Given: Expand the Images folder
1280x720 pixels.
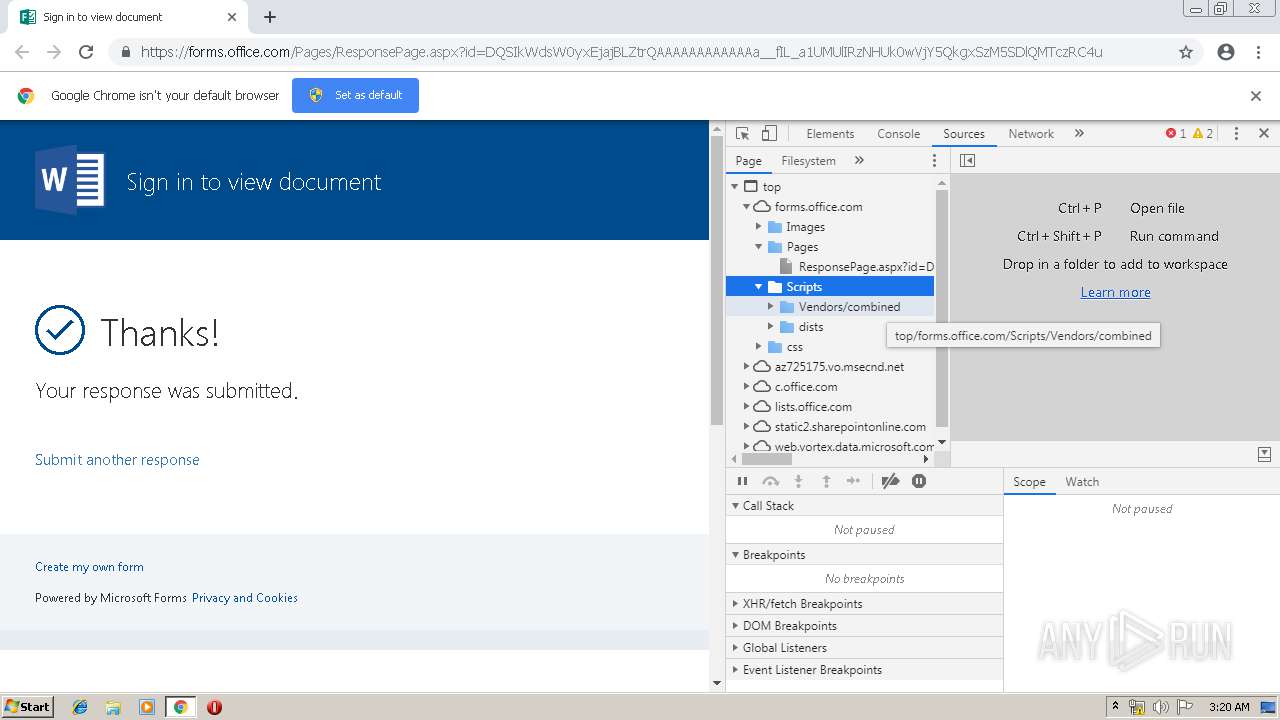Looking at the screenshot, I should click(759, 226).
